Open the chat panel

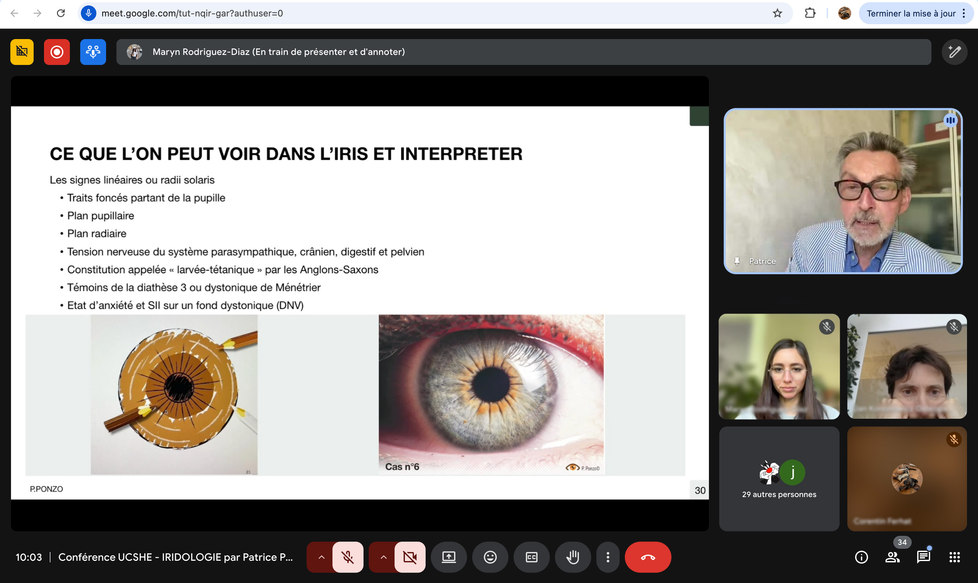point(923,557)
